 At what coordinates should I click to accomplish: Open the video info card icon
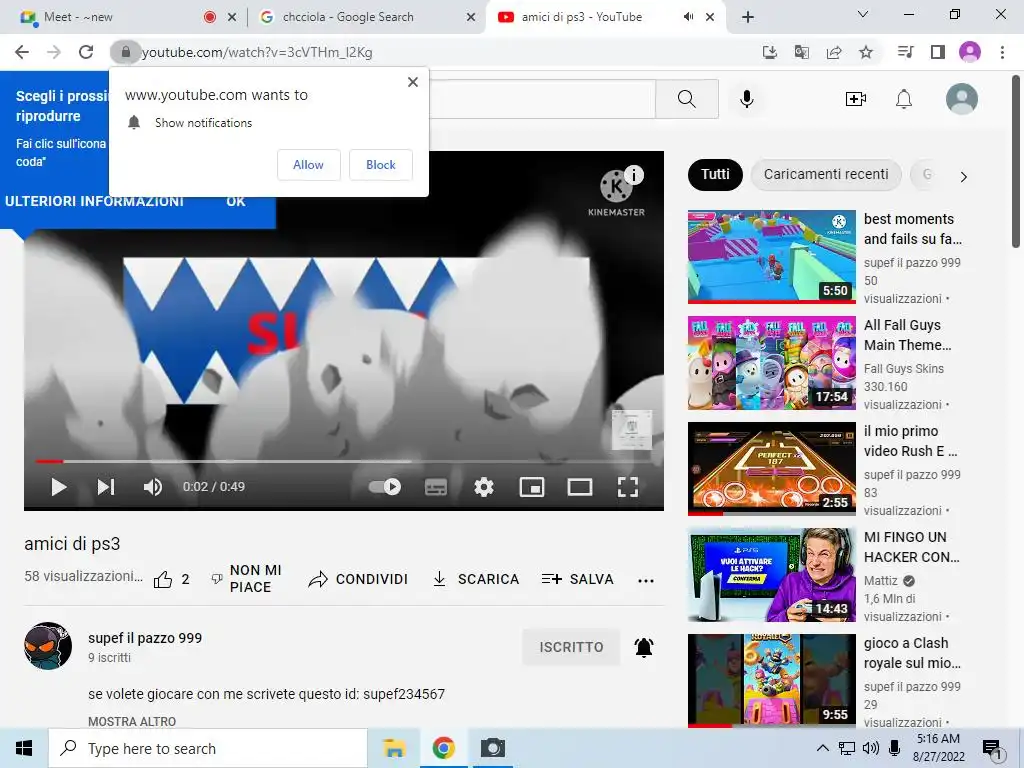633,175
